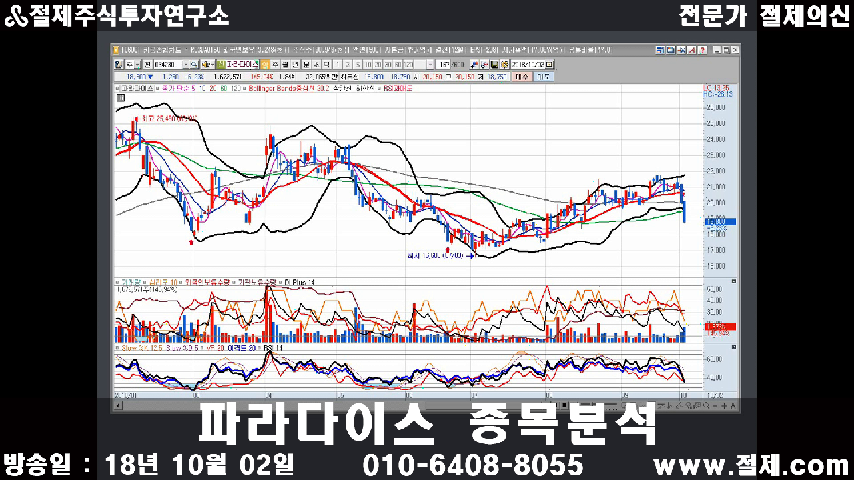Image resolution: width=854 pixels, height=480 pixels.
Task: Open the dropdown on the speaker-like toolbar icon
Action: [212, 64]
